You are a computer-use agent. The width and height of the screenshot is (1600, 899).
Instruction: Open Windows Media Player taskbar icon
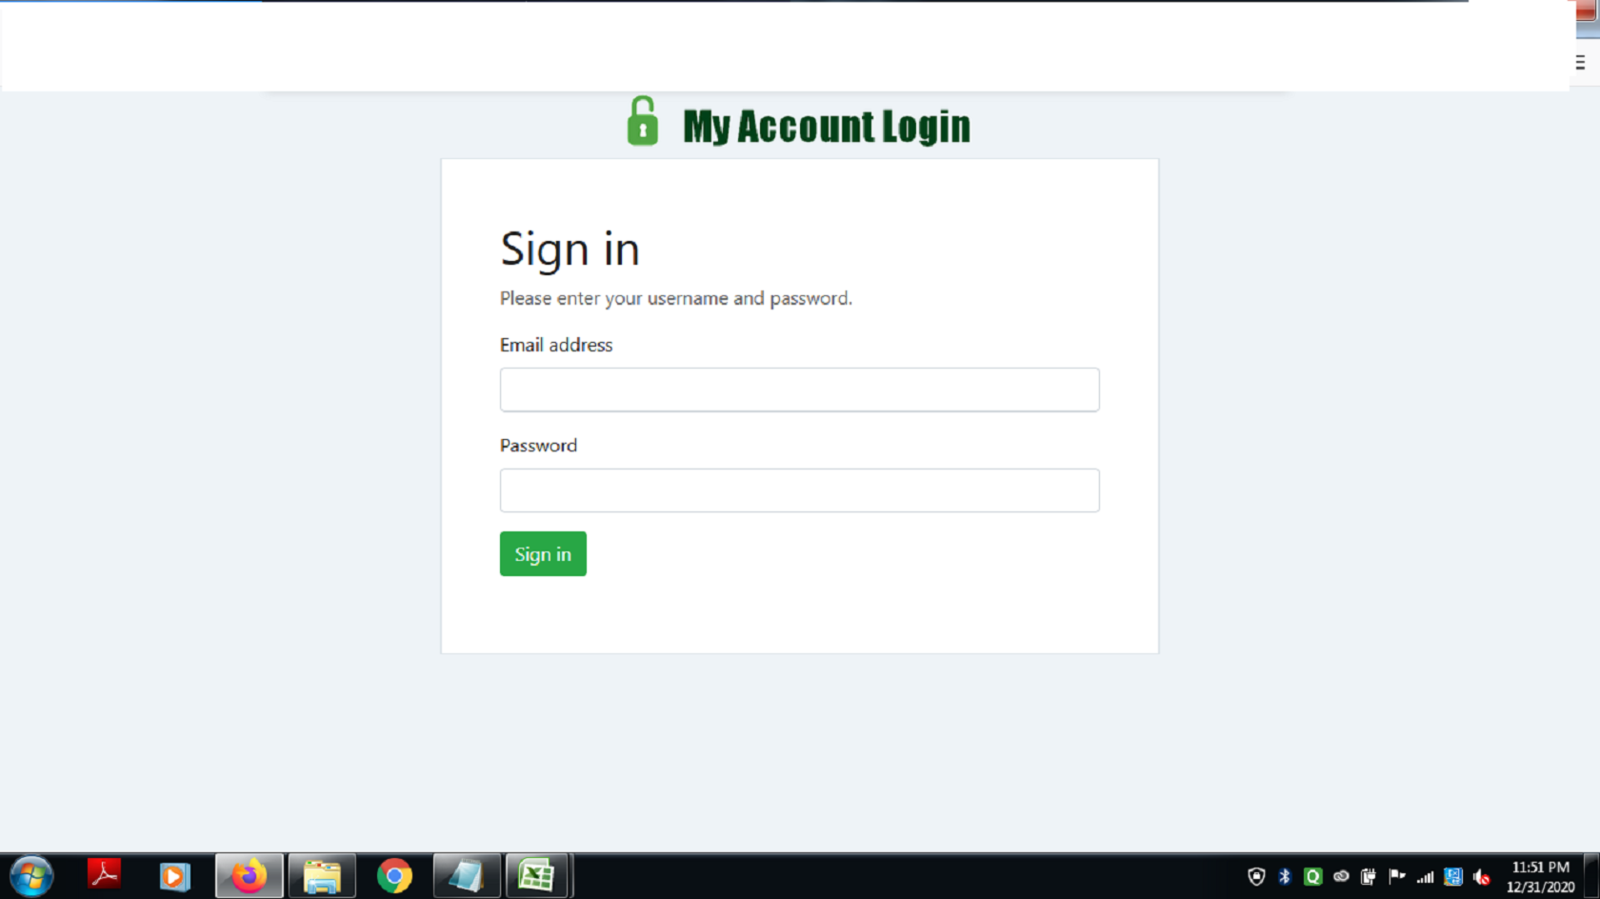click(x=174, y=877)
